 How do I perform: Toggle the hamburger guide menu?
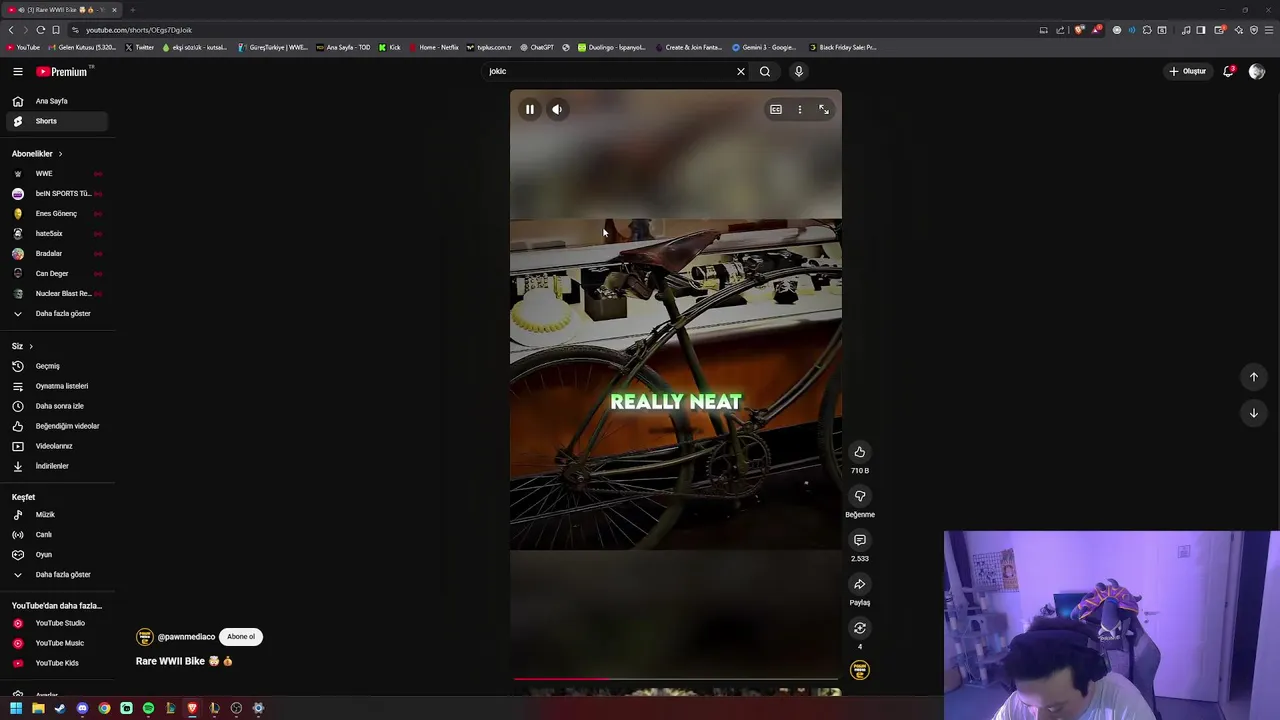[x=18, y=71]
